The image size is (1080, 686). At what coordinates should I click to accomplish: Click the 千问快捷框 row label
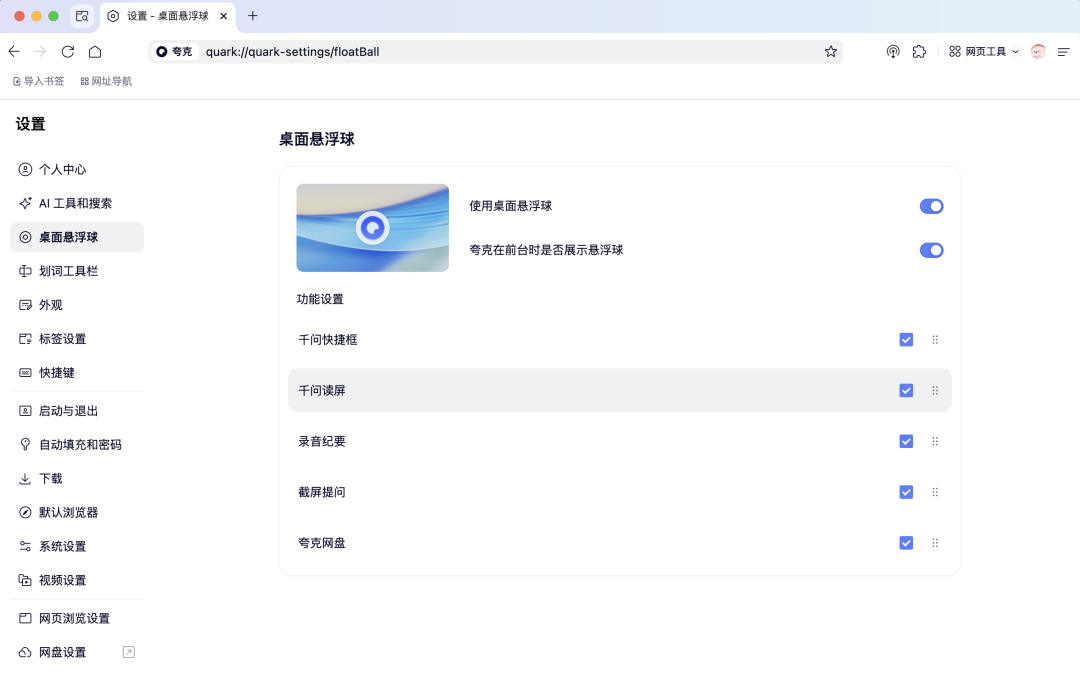coord(328,340)
